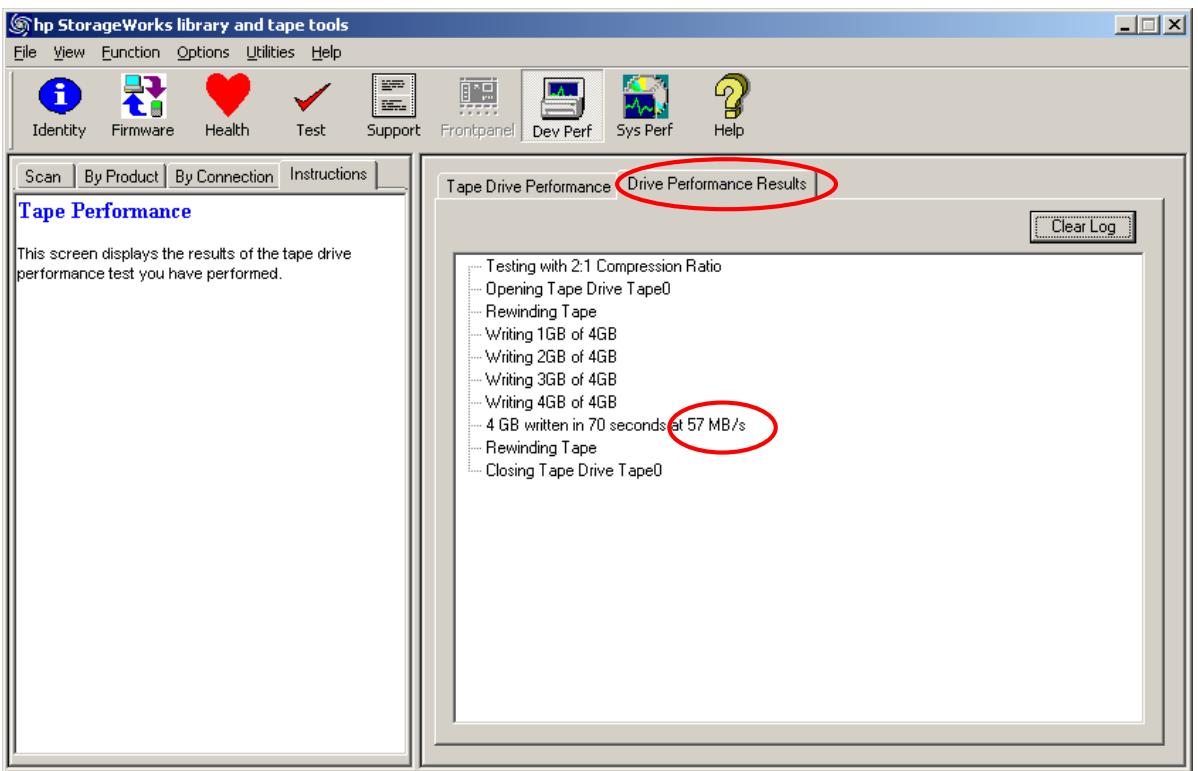Select 'Testing with 2:1 Compression Ratio' log line
Image resolution: width=1198 pixels, height=771 pixels.
pos(604,267)
